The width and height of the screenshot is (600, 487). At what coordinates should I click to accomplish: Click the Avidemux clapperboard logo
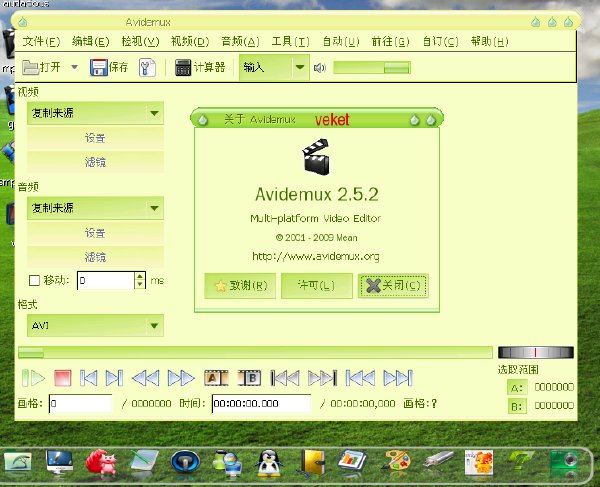tap(316, 156)
